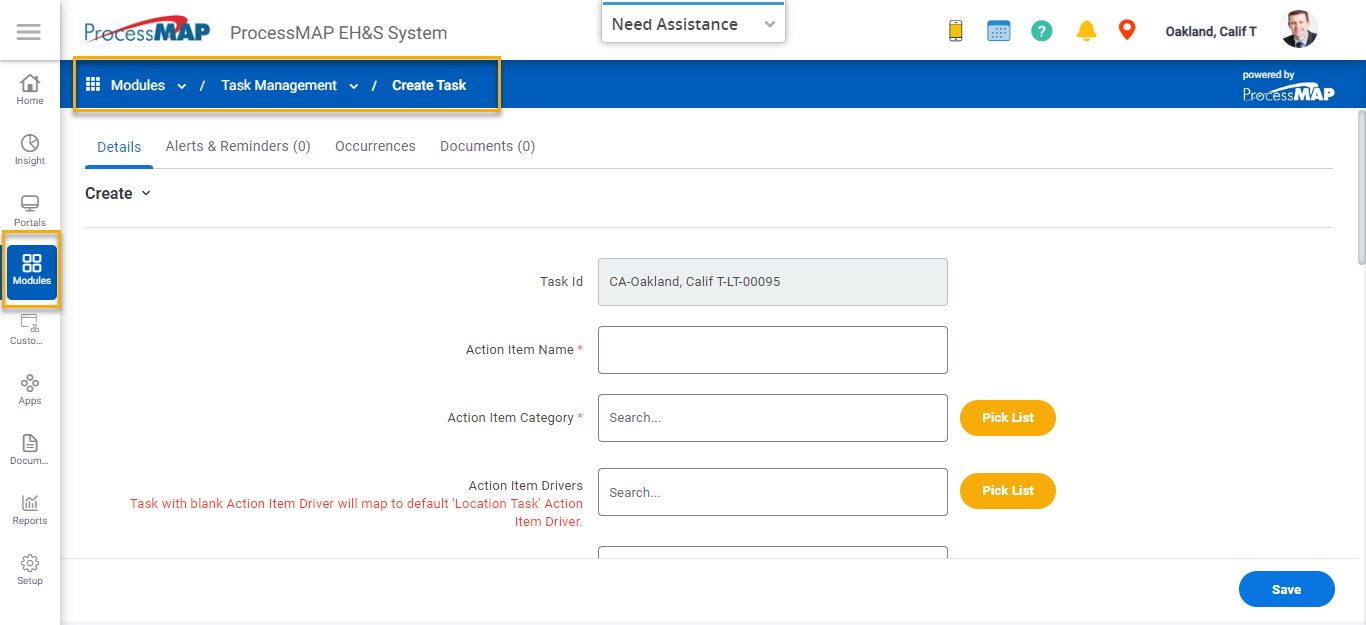1366x625 pixels.
Task: Open Setup gear in the sidebar
Action: coord(30,570)
